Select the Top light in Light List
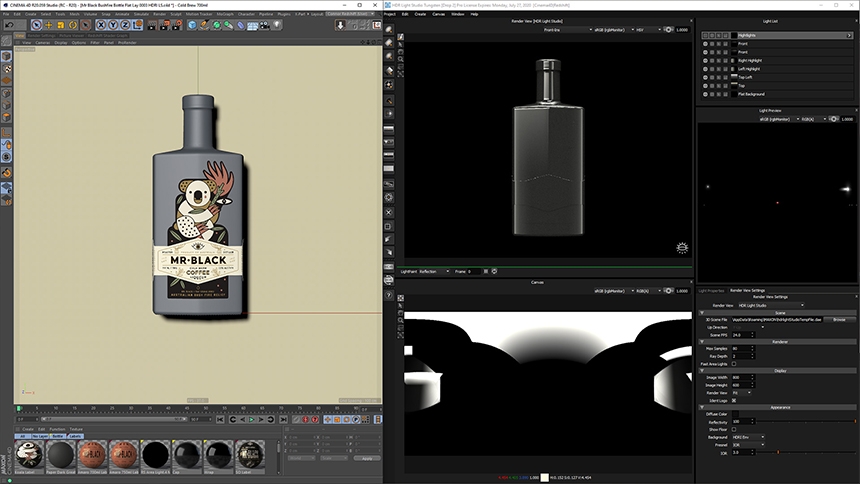 pos(778,86)
